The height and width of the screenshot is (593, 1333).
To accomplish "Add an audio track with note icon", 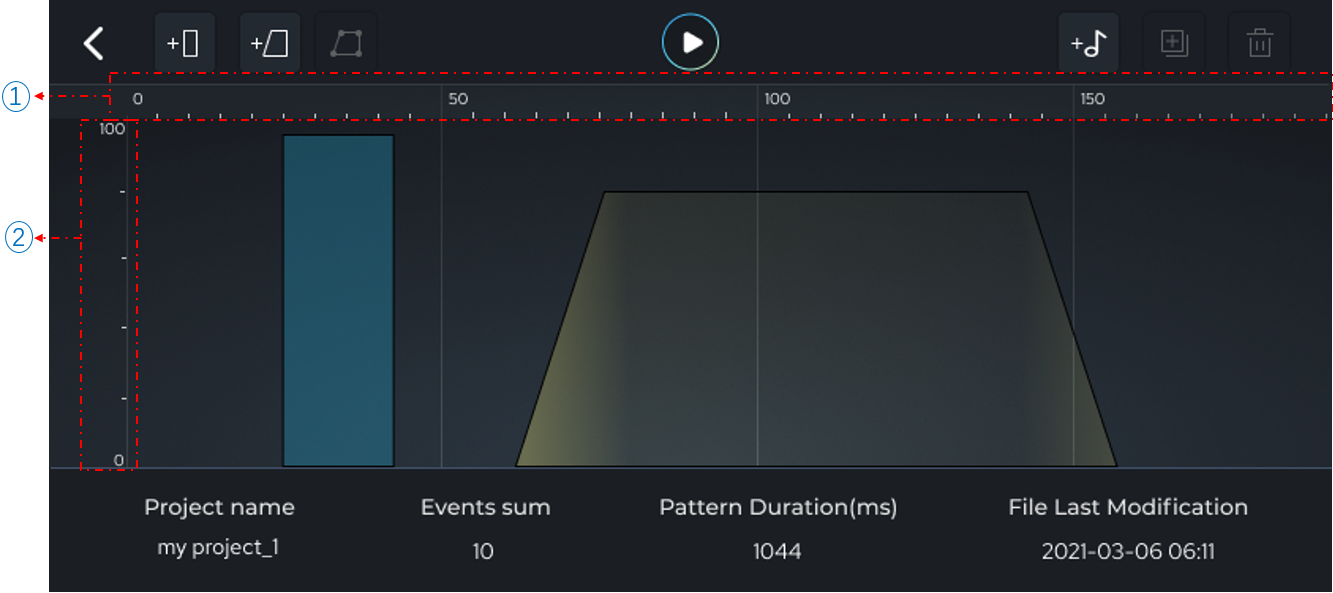I will (x=1088, y=43).
